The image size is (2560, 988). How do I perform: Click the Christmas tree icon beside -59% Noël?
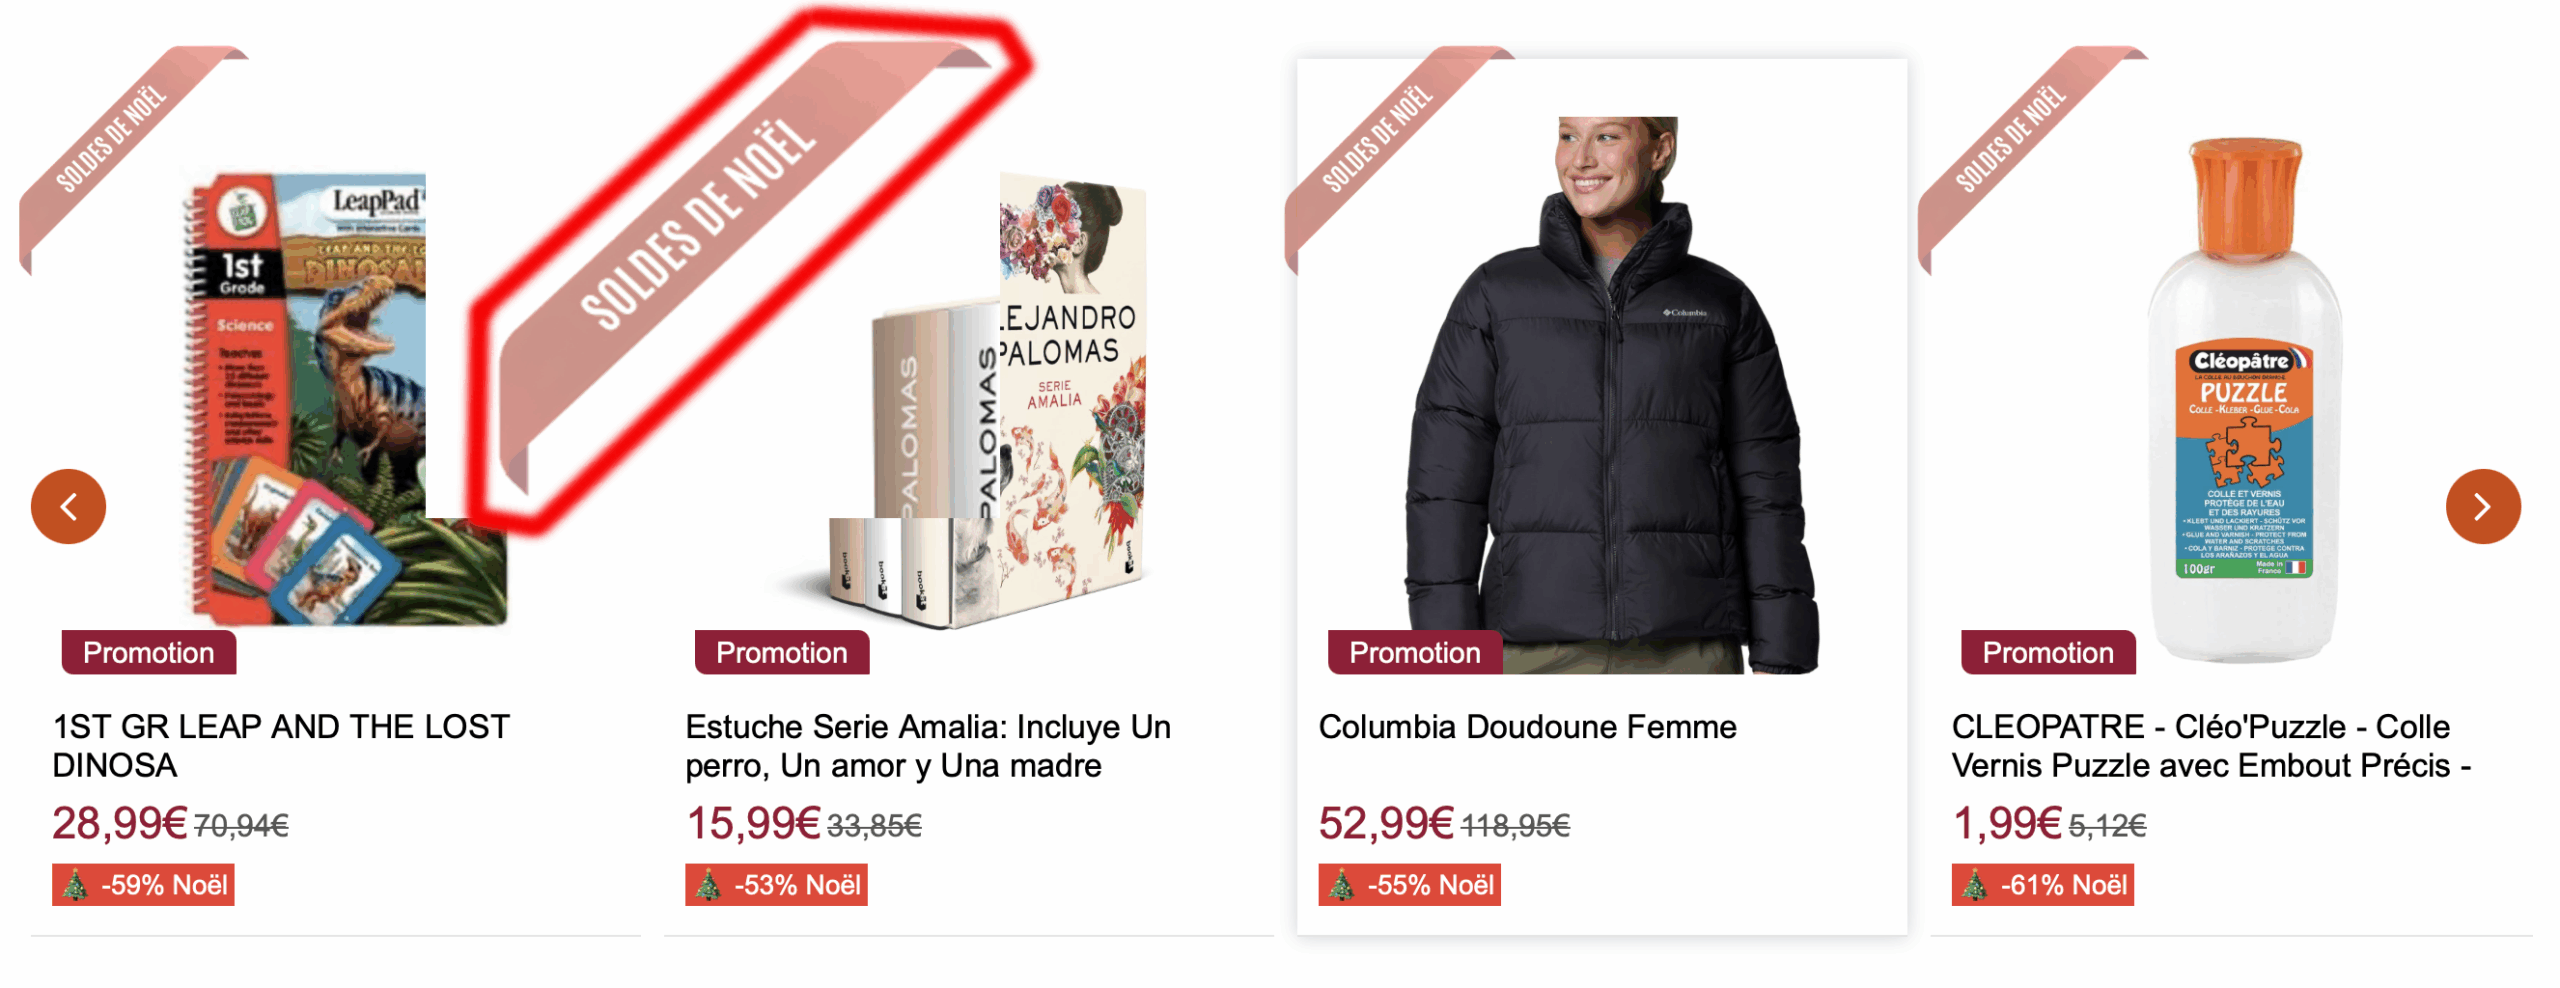(76, 885)
